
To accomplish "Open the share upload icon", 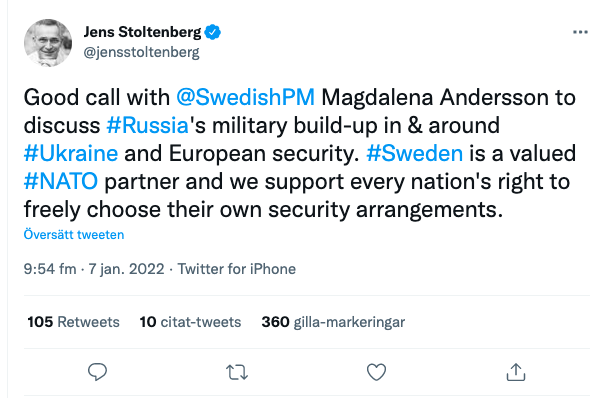I will [x=516, y=372].
